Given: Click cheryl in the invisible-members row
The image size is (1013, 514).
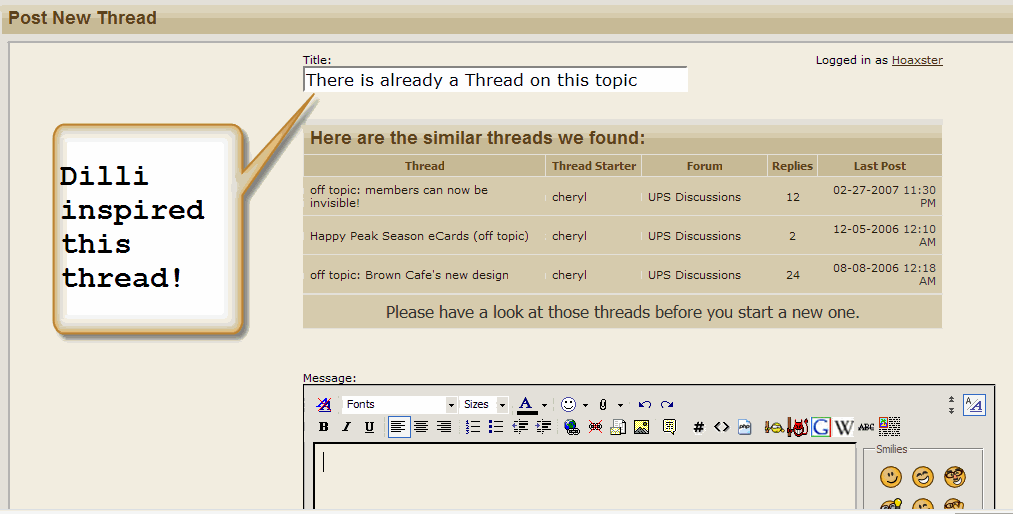Looking at the screenshot, I should [x=569, y=197].
